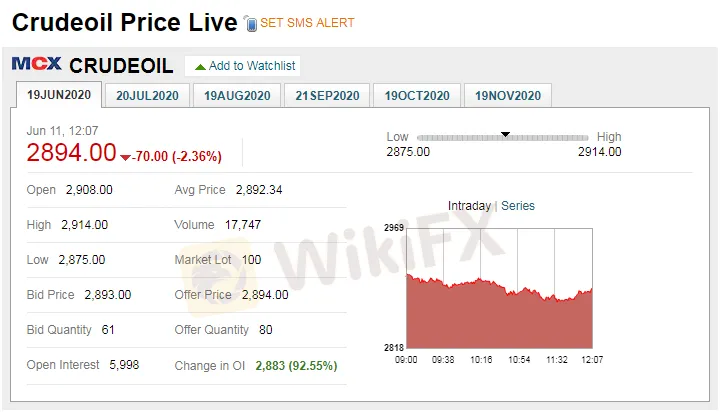Switch the chart to Series view
Screen dimensions: 720x412
[x=518, y=206]
